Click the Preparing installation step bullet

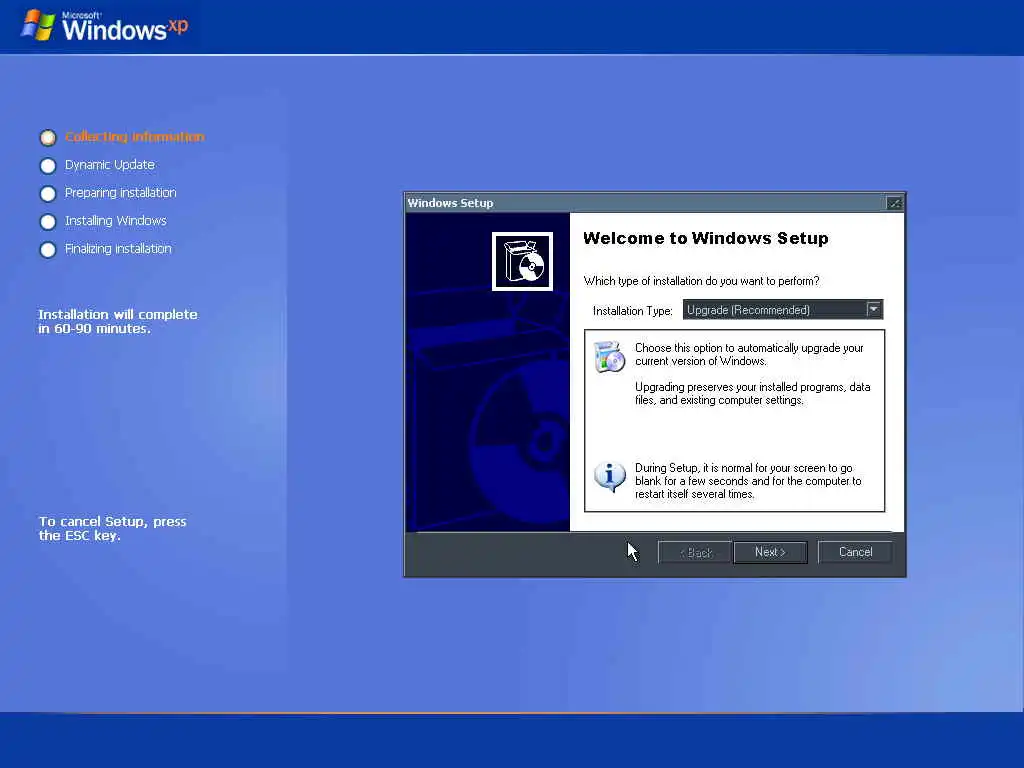pyautogui.click(x=48, y=194)
